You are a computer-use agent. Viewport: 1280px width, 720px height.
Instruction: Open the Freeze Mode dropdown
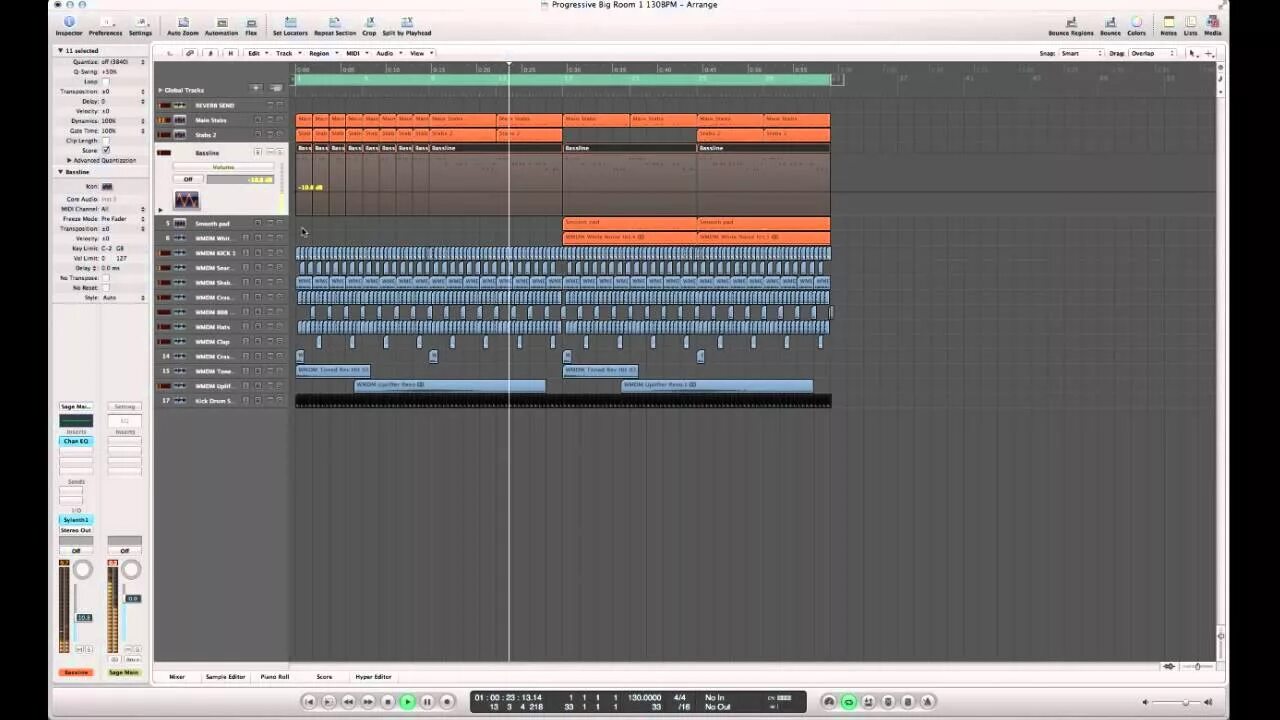point(123,219)
